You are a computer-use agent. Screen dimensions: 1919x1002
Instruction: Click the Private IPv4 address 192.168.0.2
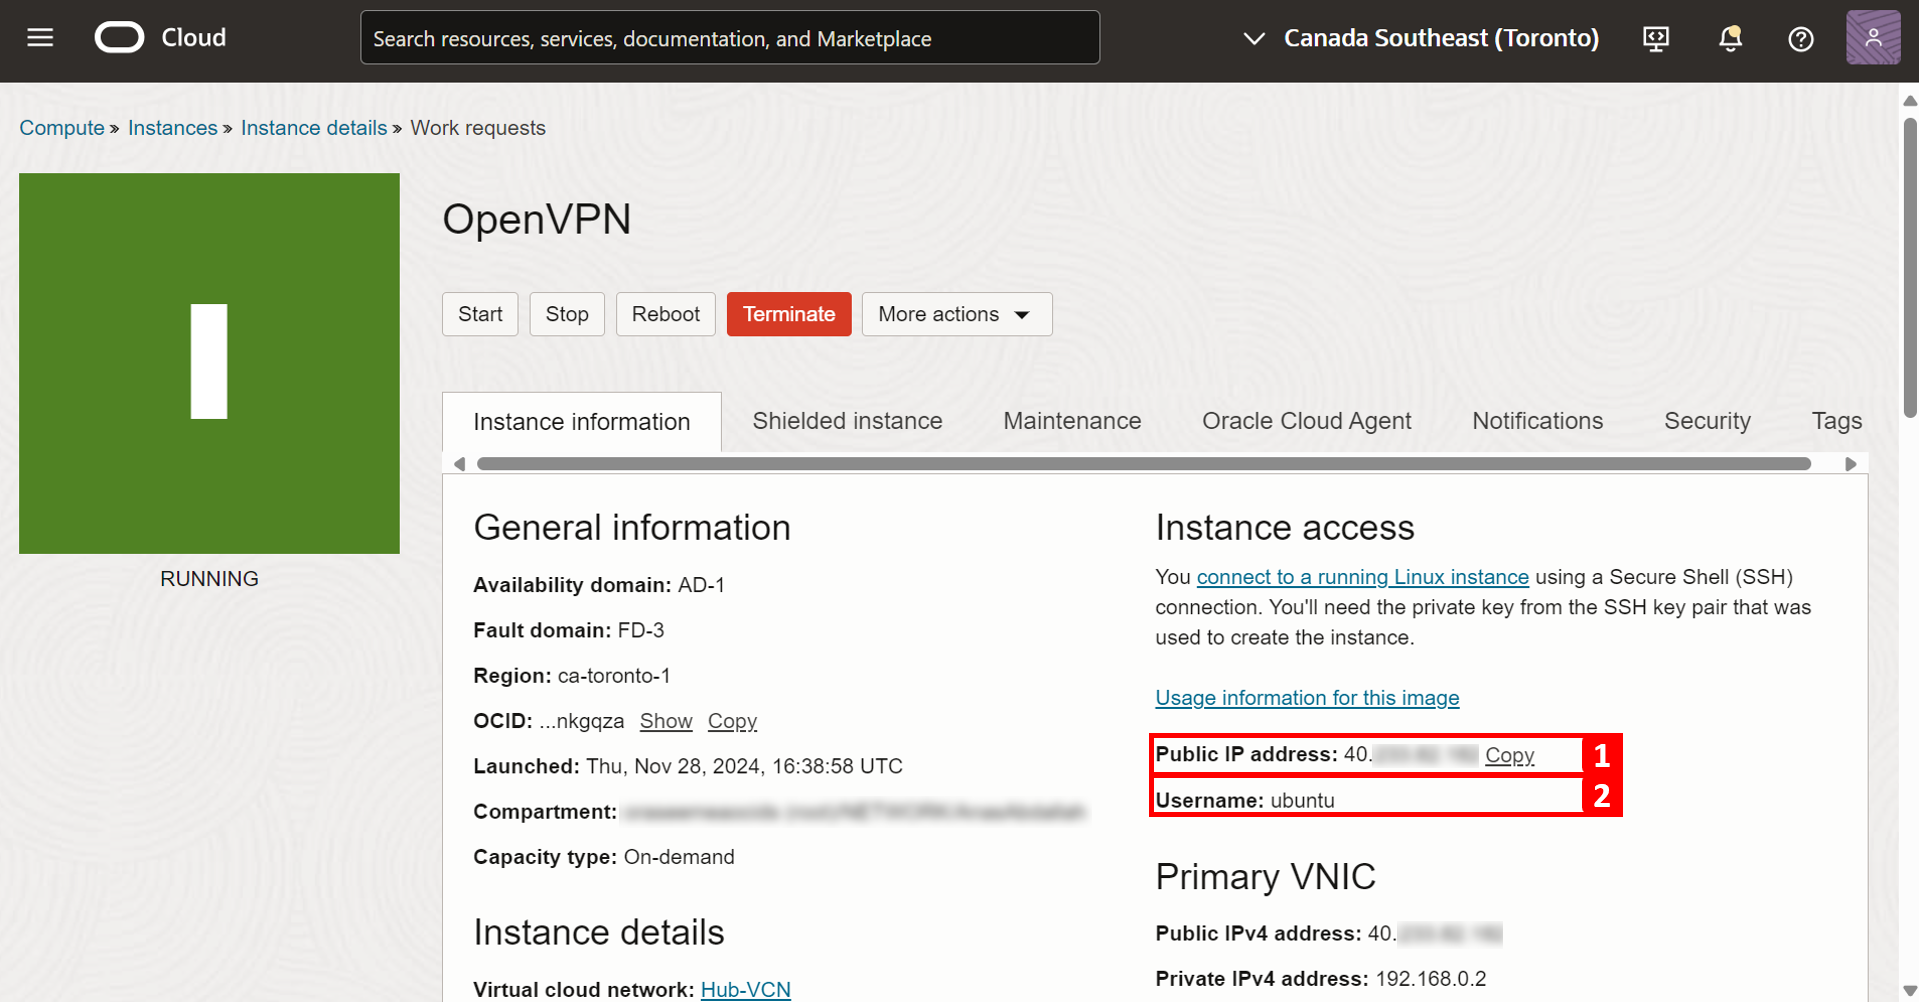pyautogui.click(x=1431, y=978)
